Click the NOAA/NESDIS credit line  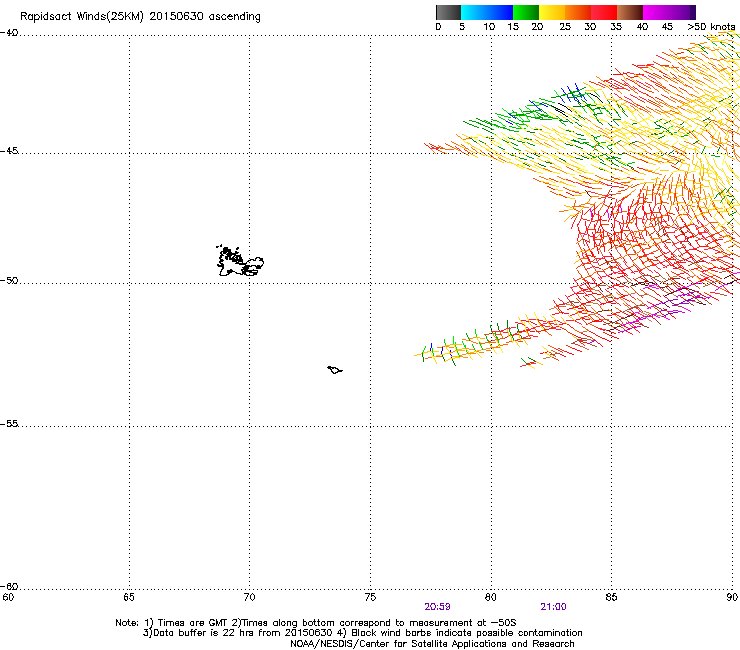(432, 644)
